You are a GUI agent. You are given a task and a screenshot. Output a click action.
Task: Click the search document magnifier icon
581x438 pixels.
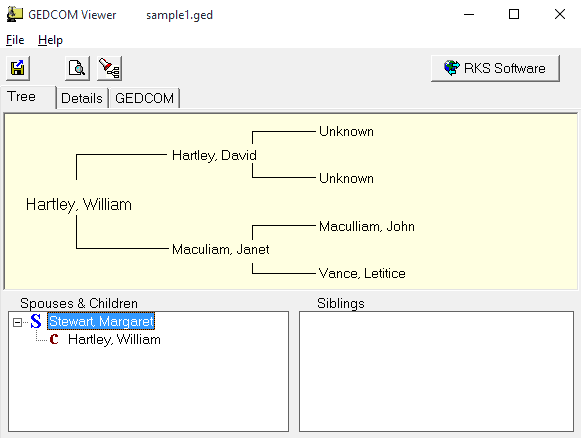click(77, 68)
